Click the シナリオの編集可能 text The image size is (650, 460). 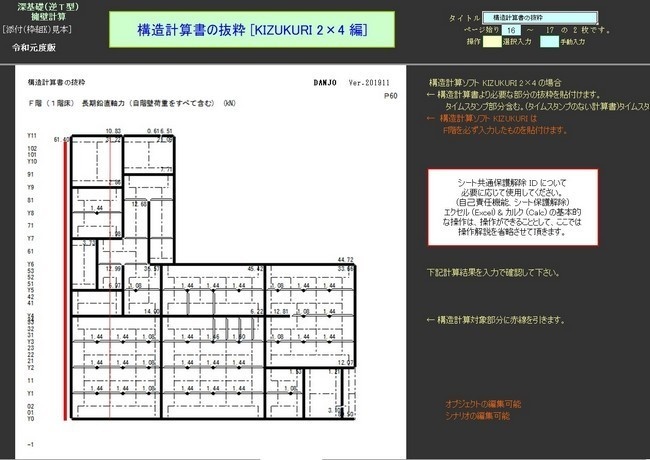click(x=477, y=416)
